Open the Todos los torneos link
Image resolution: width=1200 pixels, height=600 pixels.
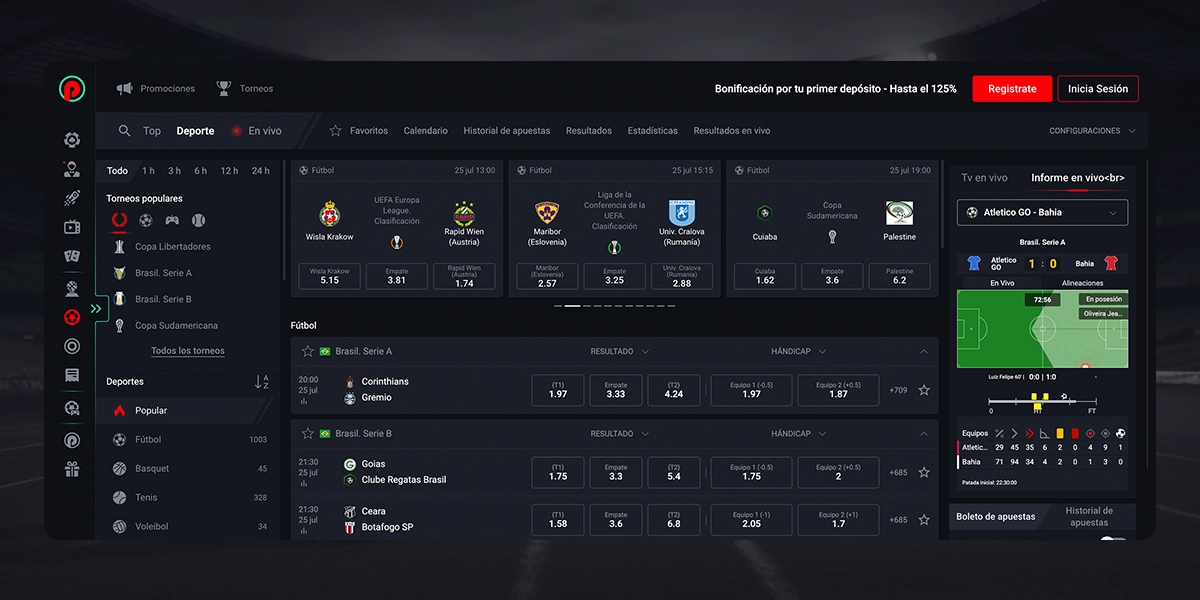188,351
